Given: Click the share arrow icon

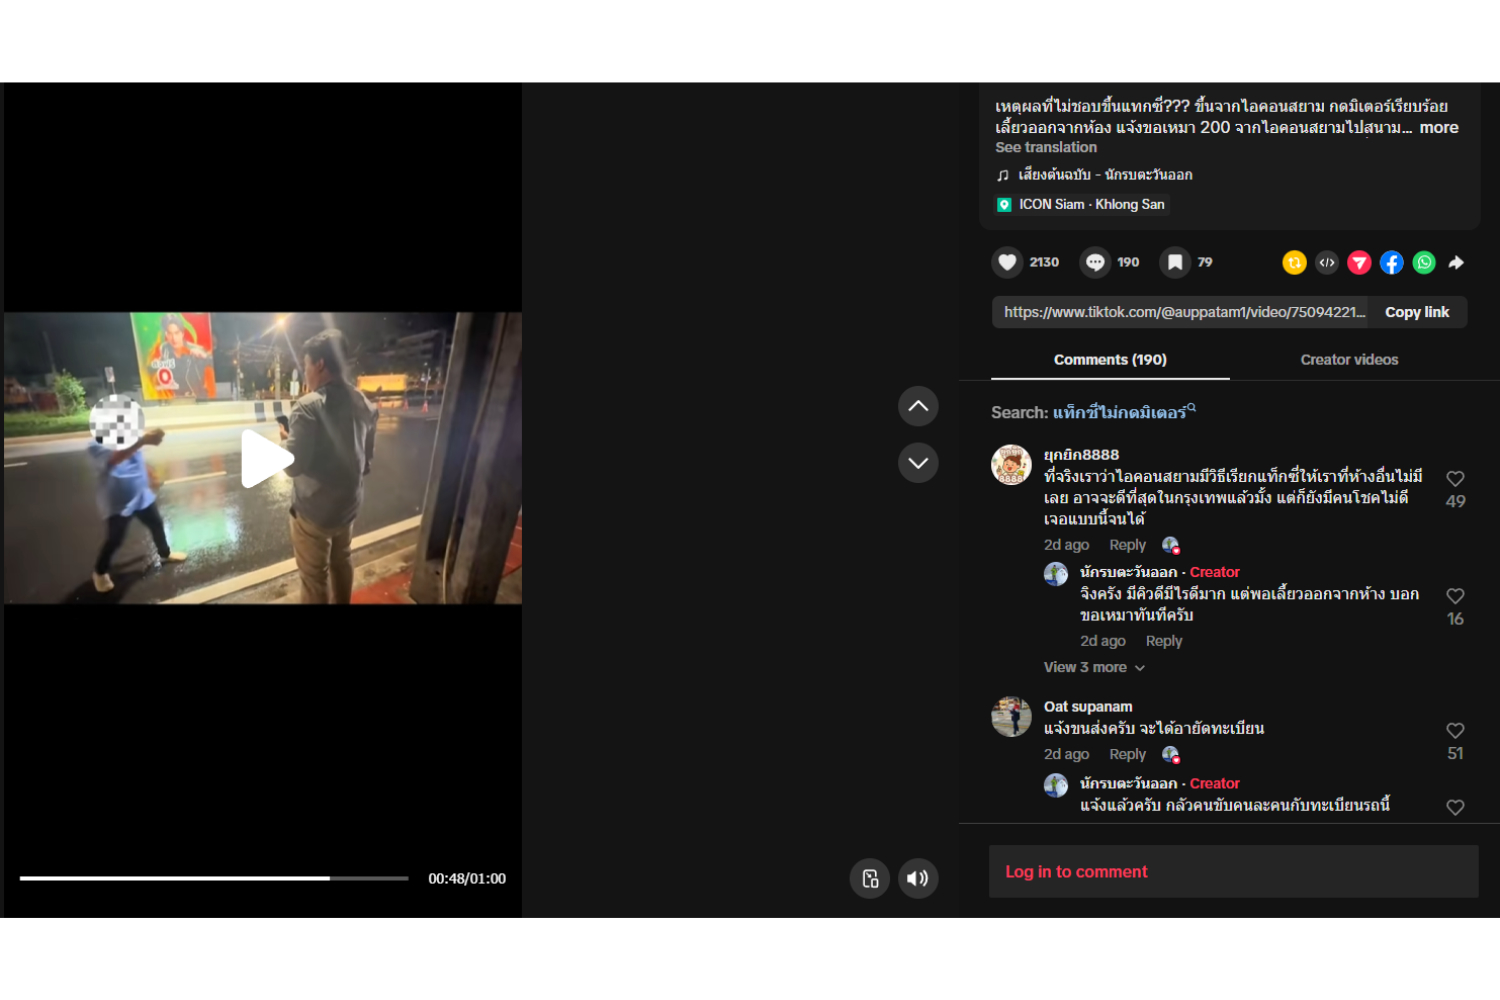Looking at the screenshot, I should tap(1456, 262).
